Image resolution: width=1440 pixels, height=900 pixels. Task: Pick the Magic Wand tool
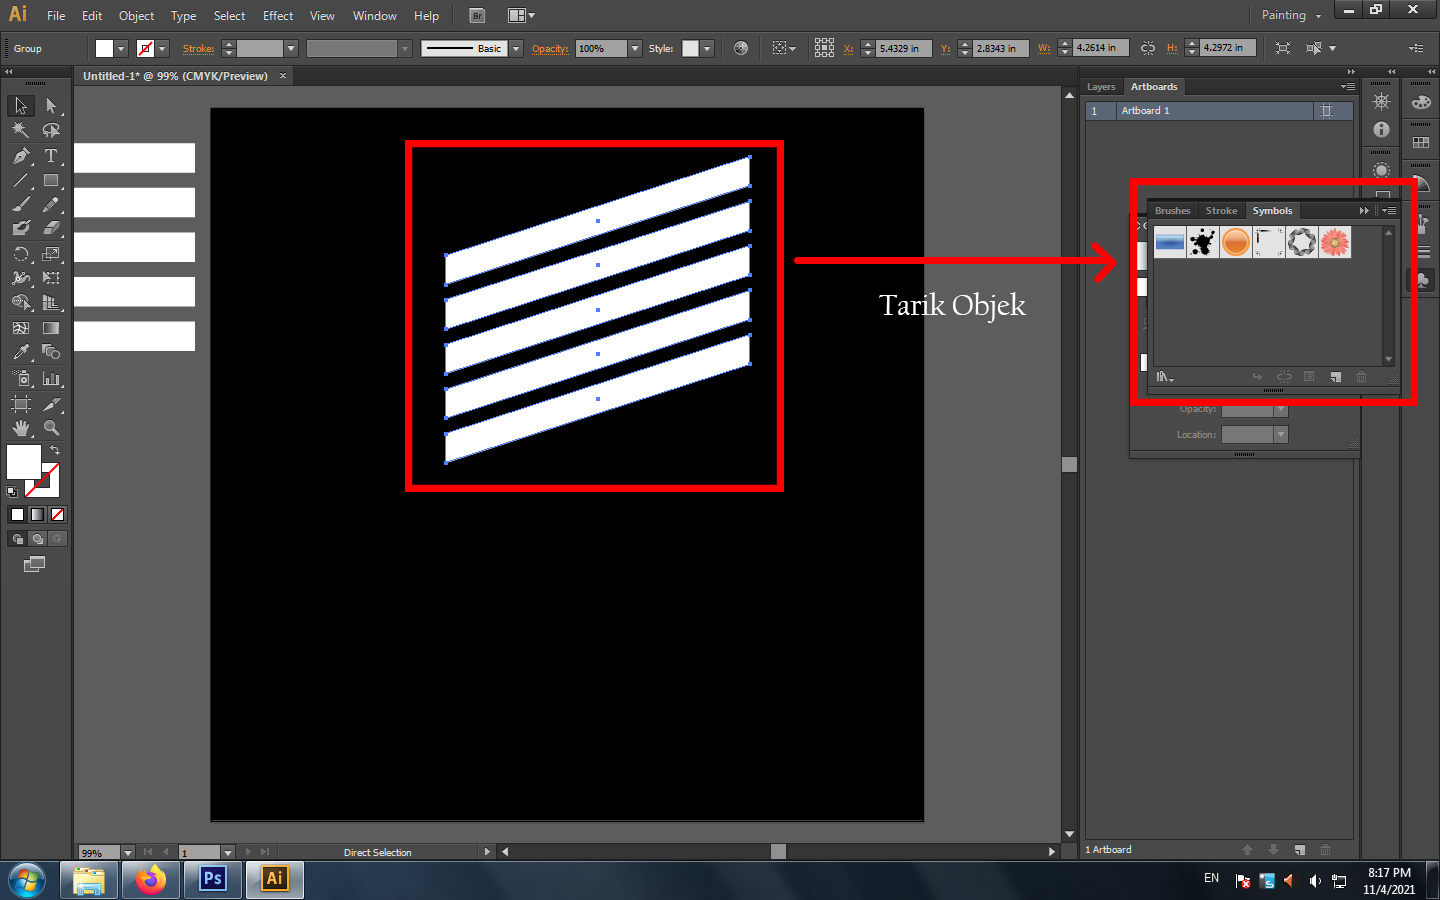(21, 130)
